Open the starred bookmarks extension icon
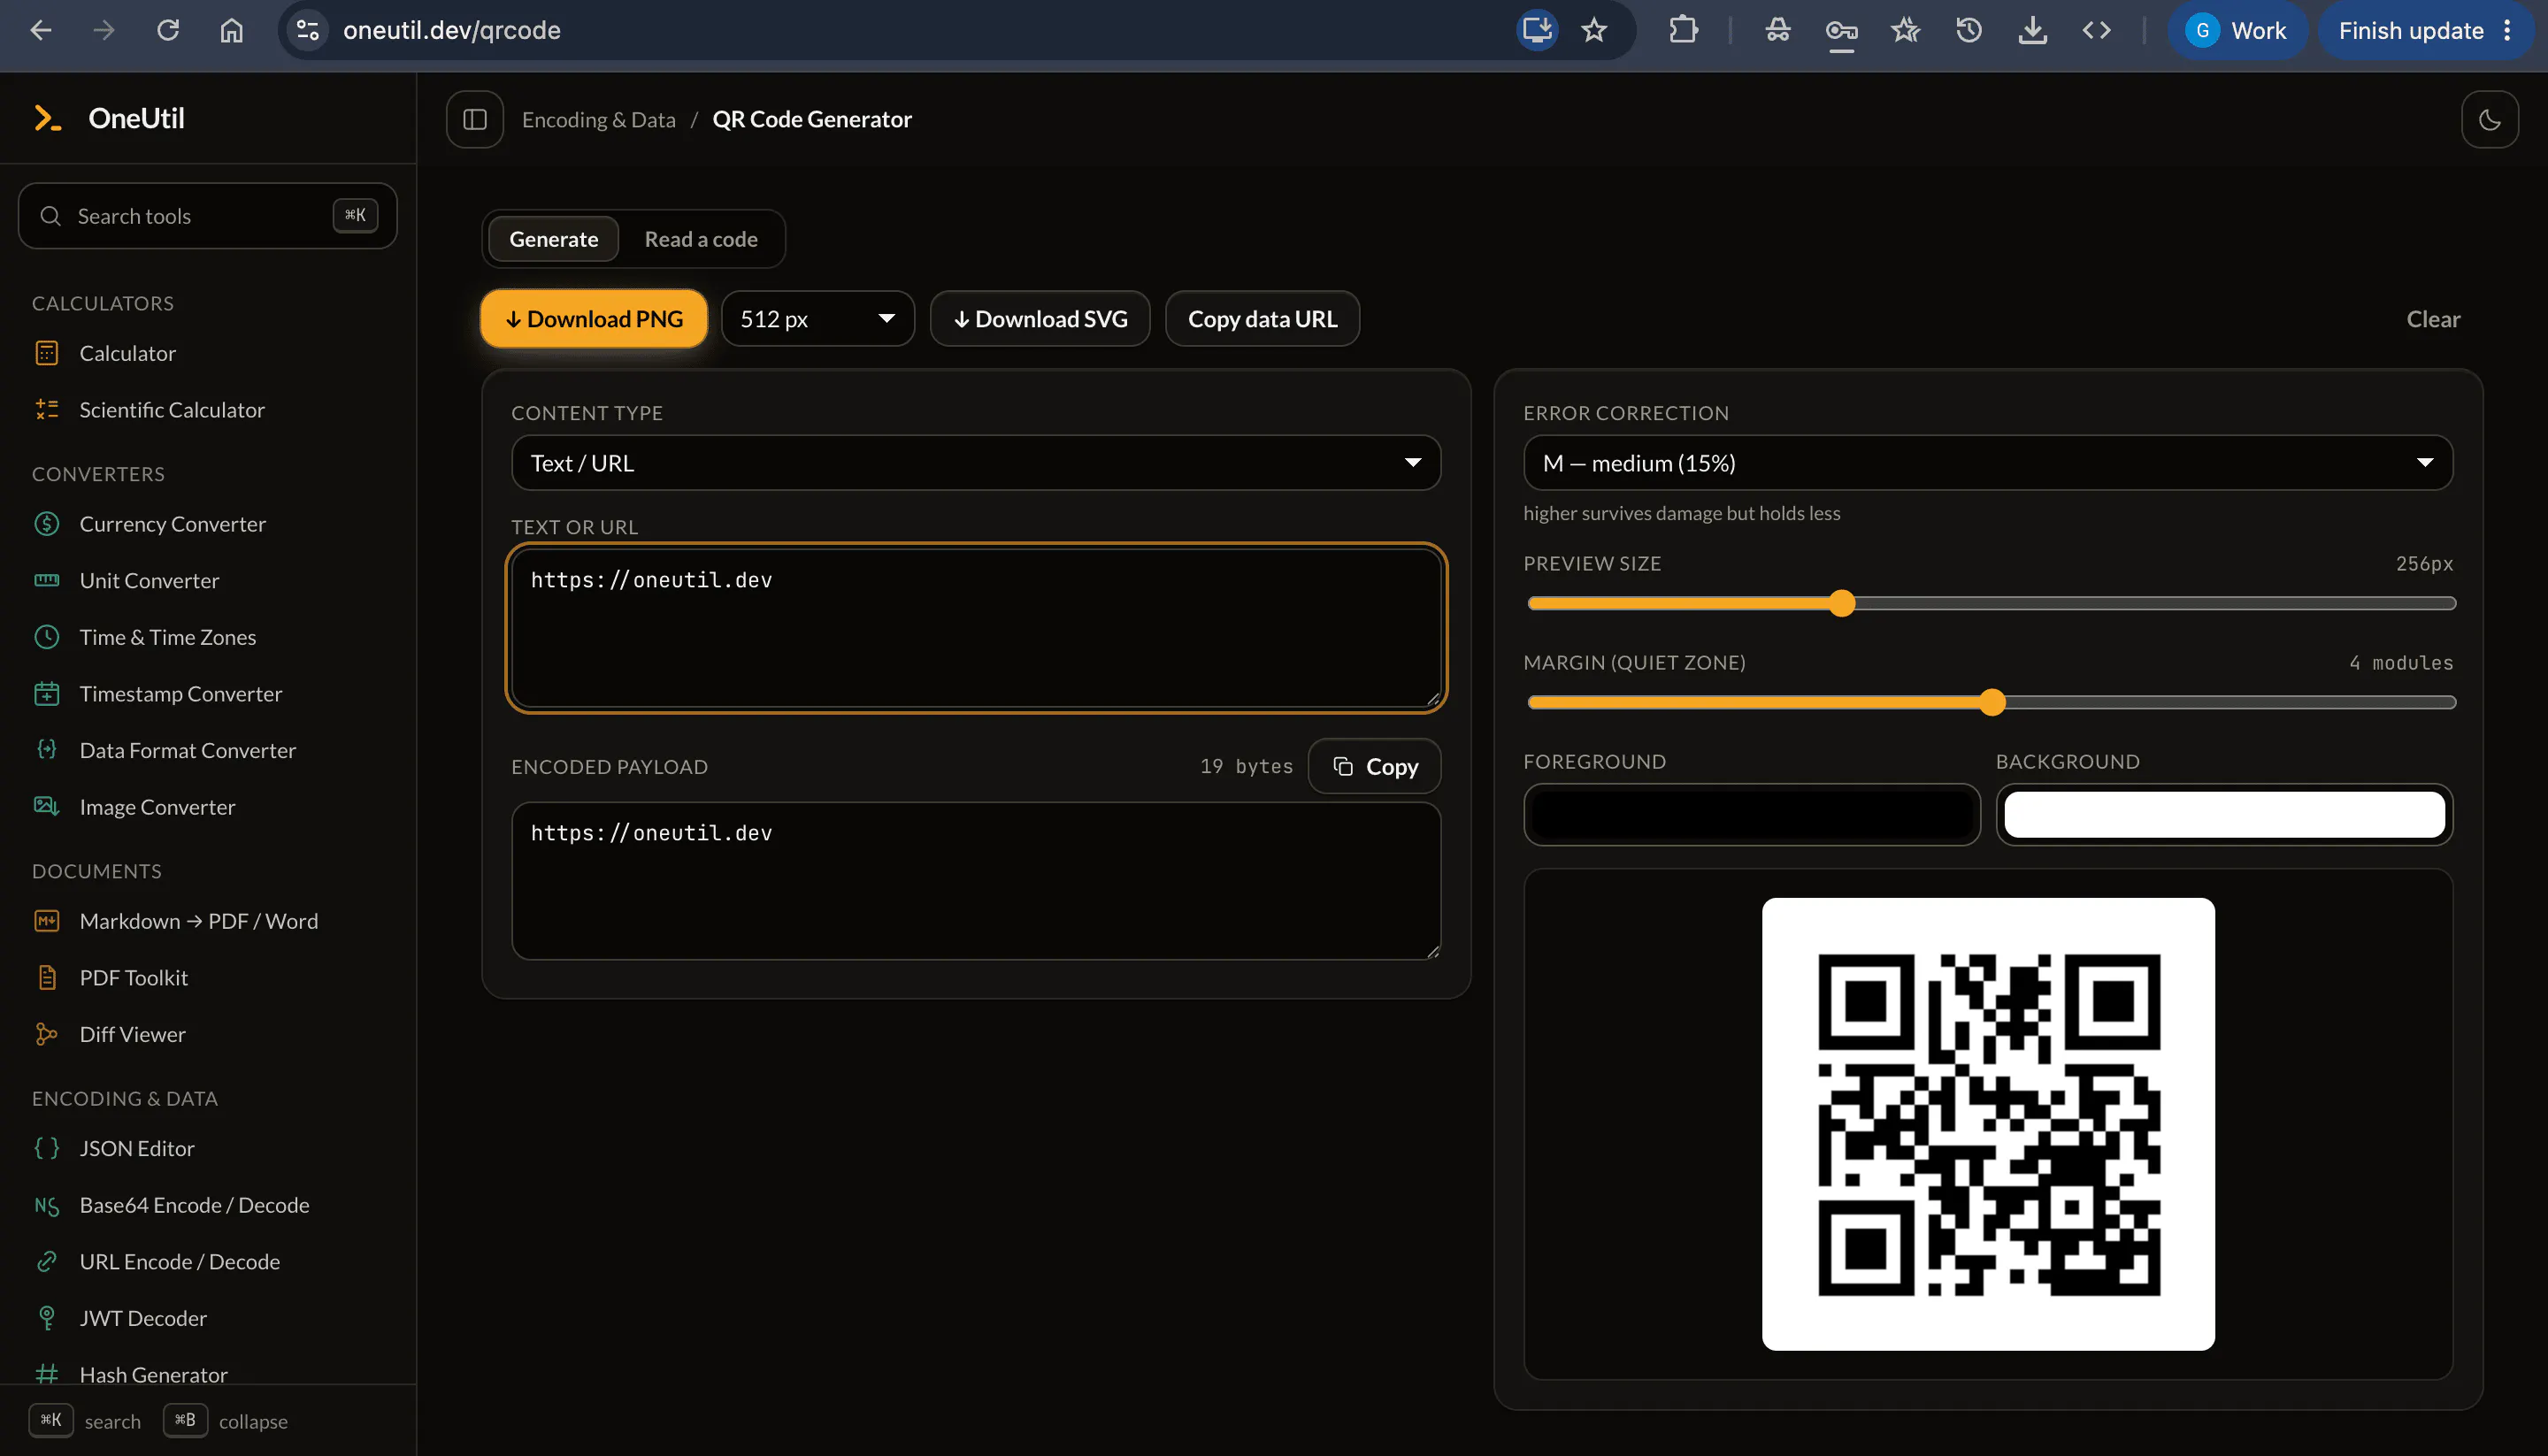The image size is (2548, 1456). tap(1905, 30)
